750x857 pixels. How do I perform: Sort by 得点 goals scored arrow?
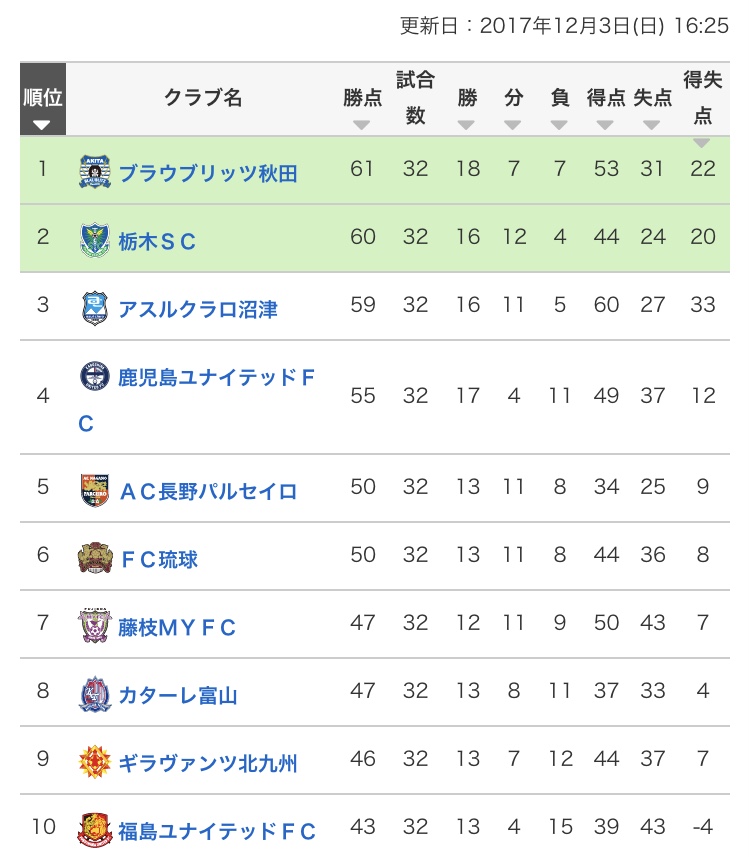pos(605,125)
